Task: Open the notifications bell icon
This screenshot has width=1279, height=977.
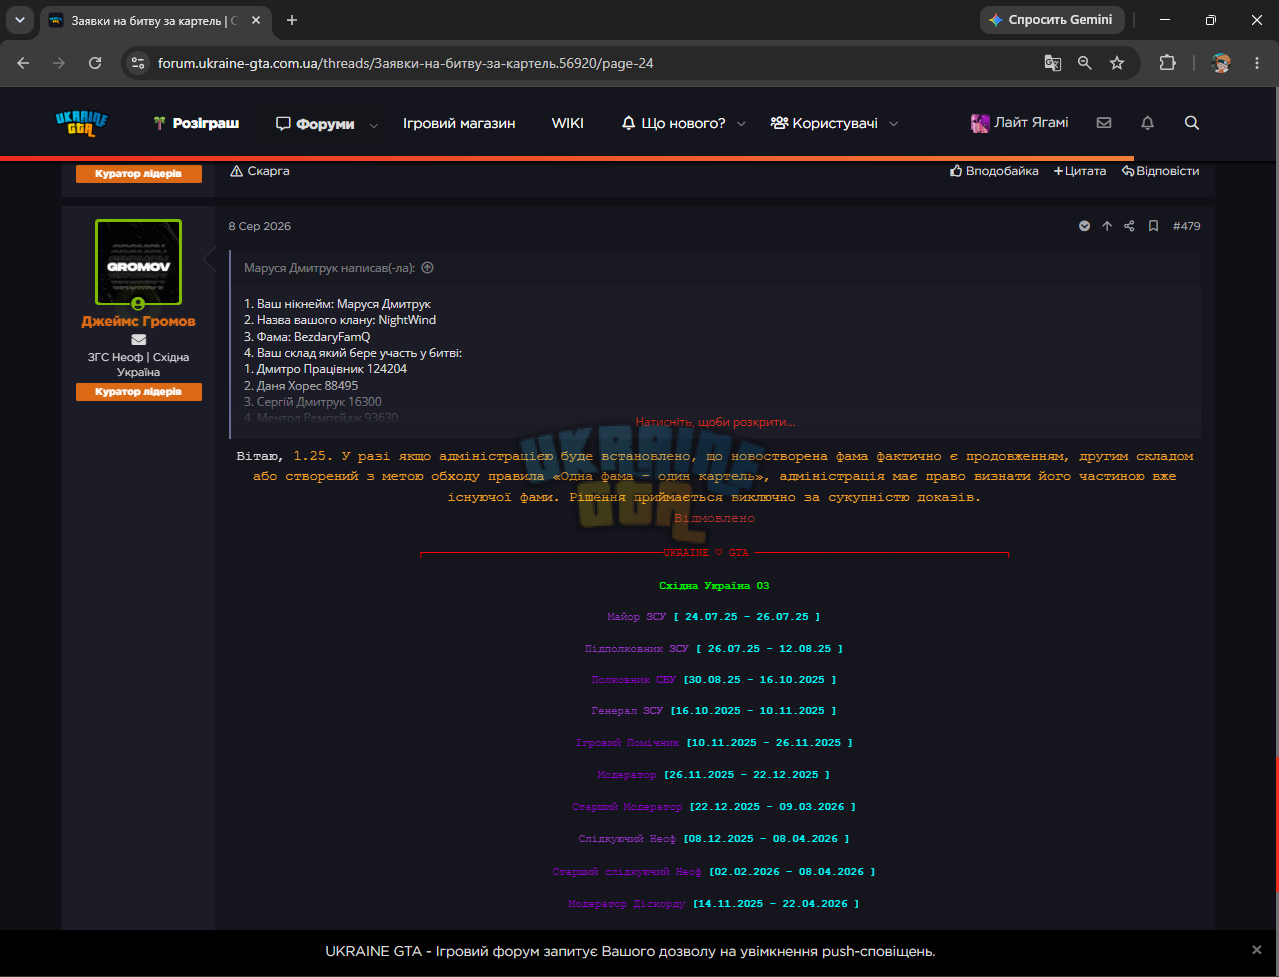Action: [x=1148, y=123]
